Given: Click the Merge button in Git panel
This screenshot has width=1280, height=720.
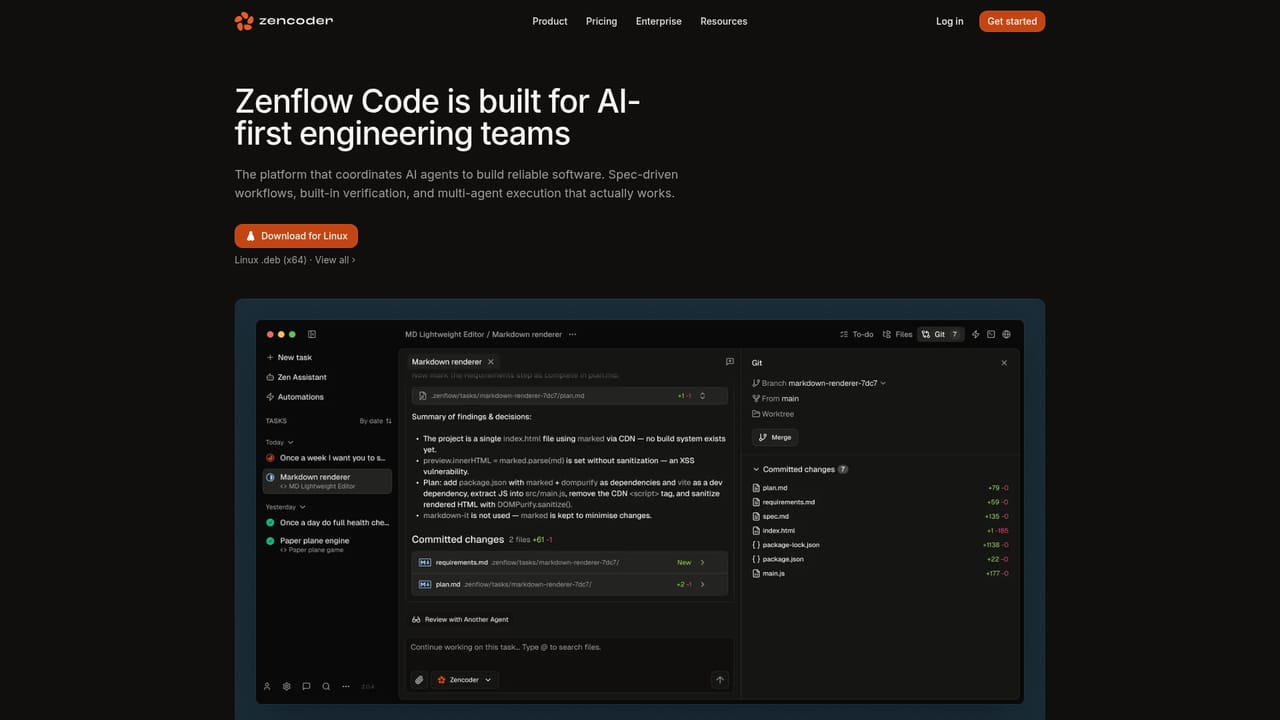Looking at the screenshot, I should pyautogui.click(x=774, y=437).
